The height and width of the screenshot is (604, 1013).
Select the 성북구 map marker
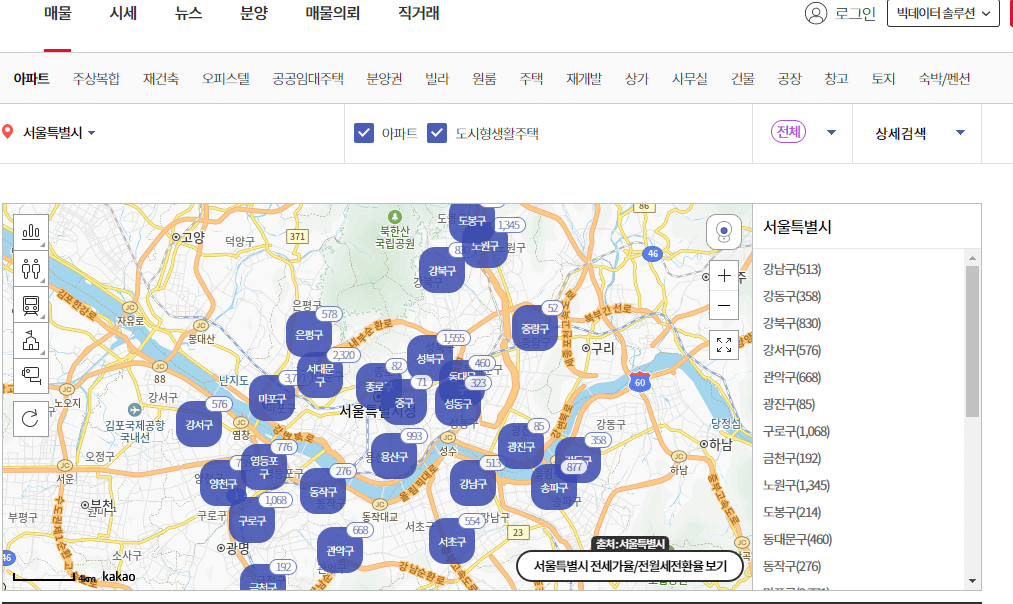(x=430, y=358)
